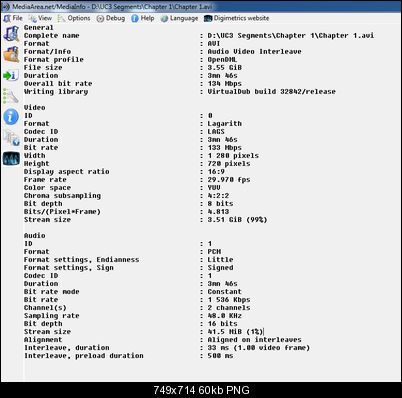Click the Constant bit rate mode value
This screenshot has width=402, height=398.
click(225, 291)
